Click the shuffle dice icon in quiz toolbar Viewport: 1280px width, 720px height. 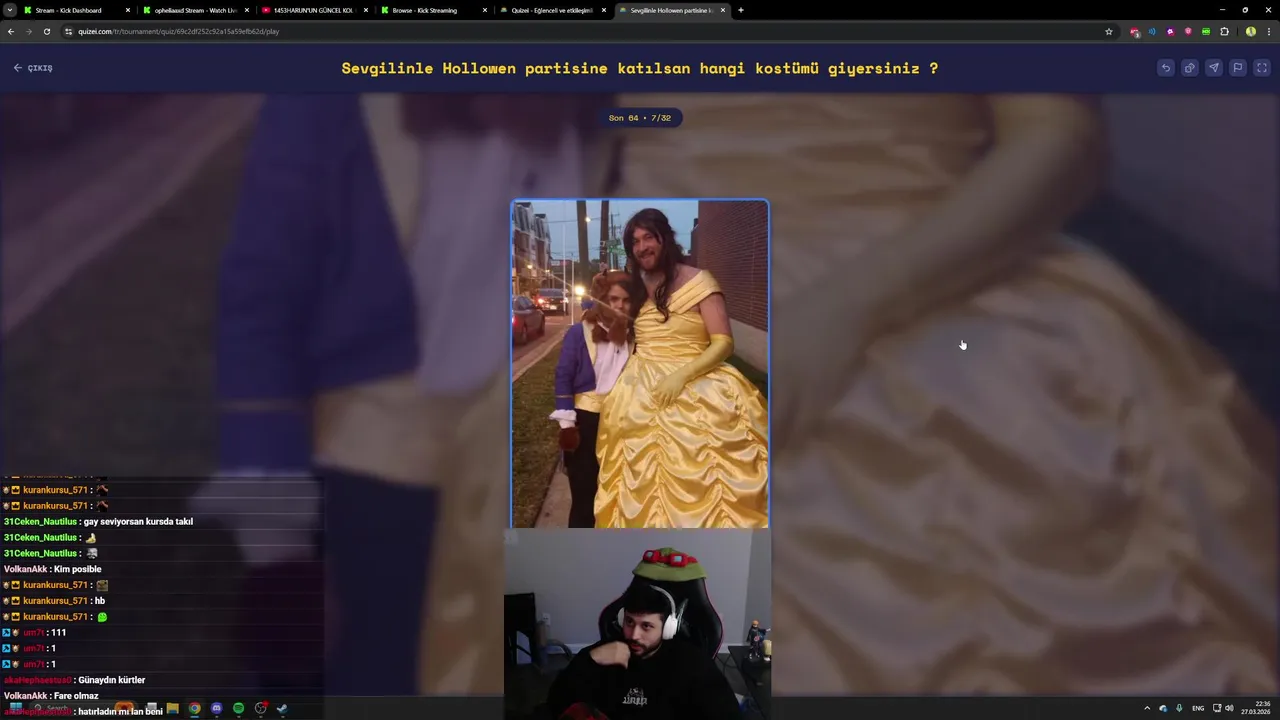pyautogui.click(x=1190, y=68)
